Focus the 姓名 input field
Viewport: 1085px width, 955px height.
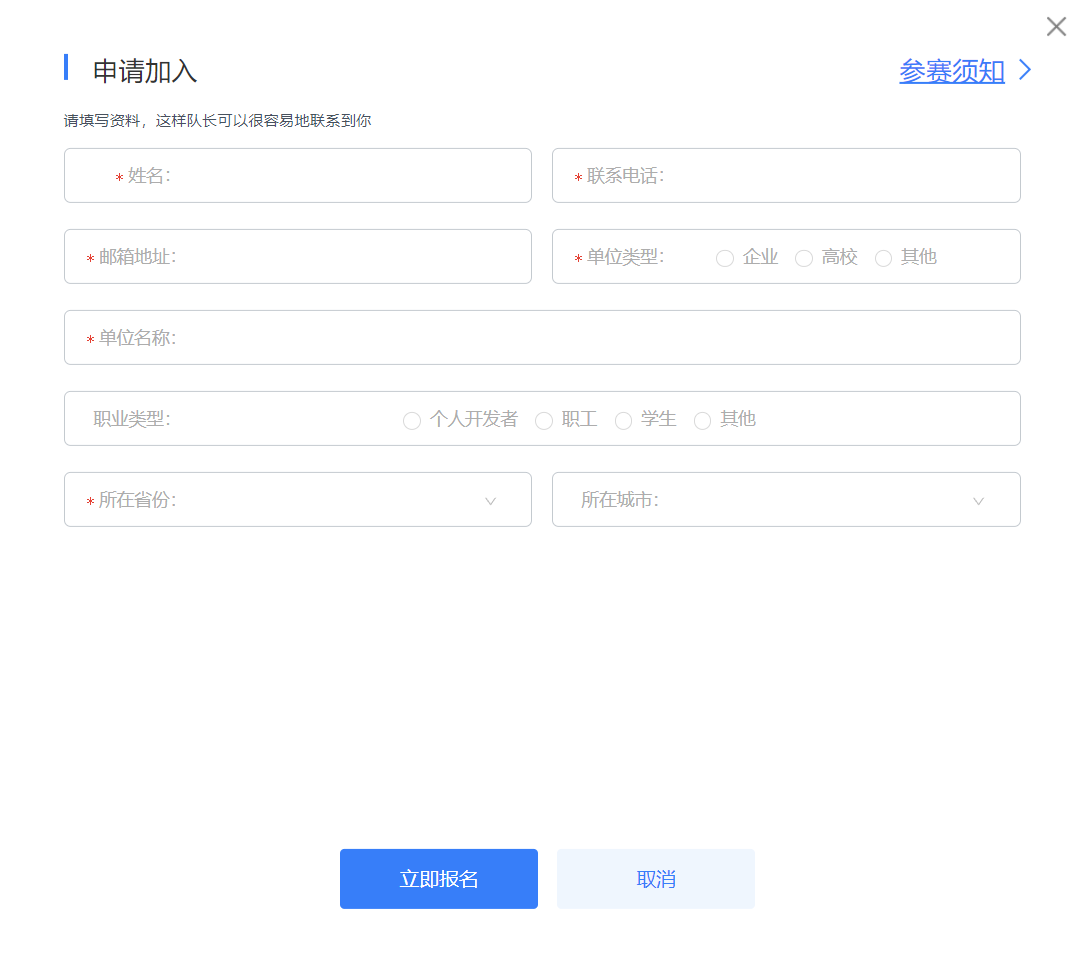pos(298,176)
